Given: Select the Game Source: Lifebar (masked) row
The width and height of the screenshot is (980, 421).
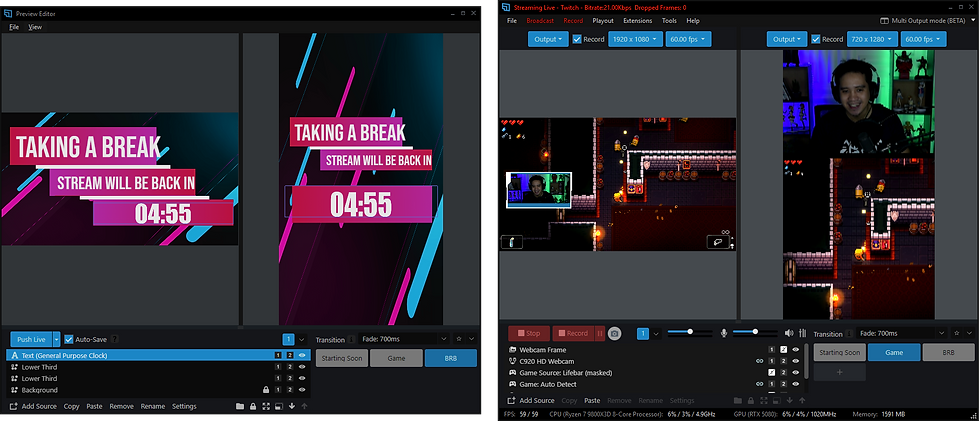Looking at the screenshot, I should tap(655, 373).
